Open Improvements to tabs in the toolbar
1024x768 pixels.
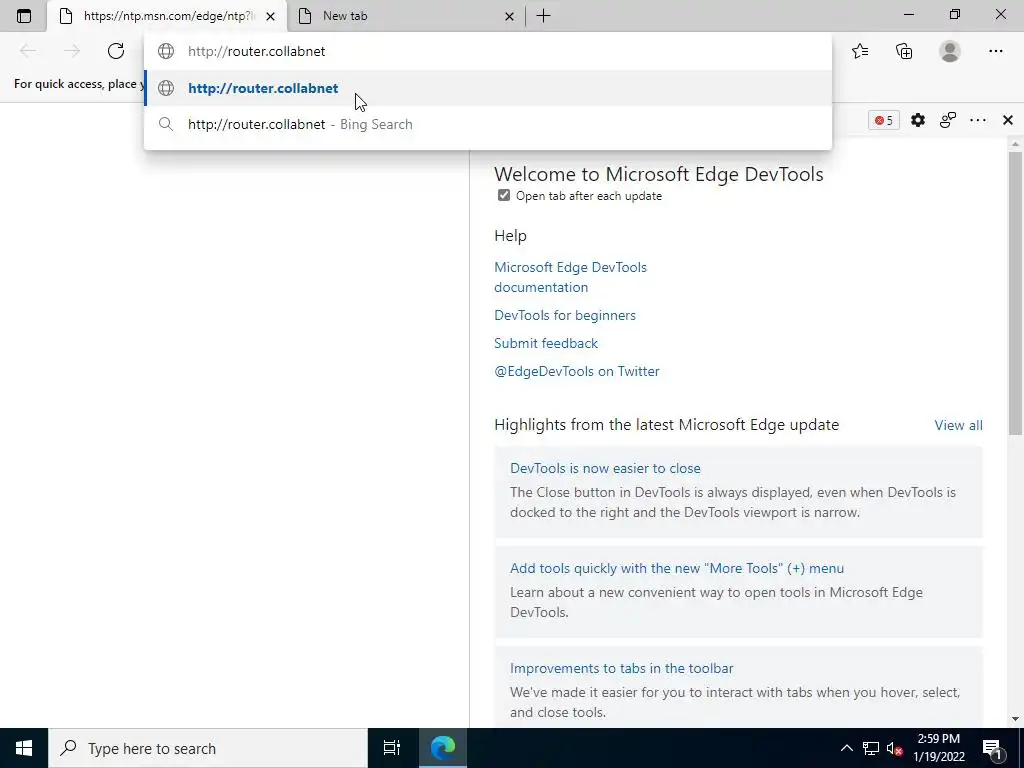(621, 668)
